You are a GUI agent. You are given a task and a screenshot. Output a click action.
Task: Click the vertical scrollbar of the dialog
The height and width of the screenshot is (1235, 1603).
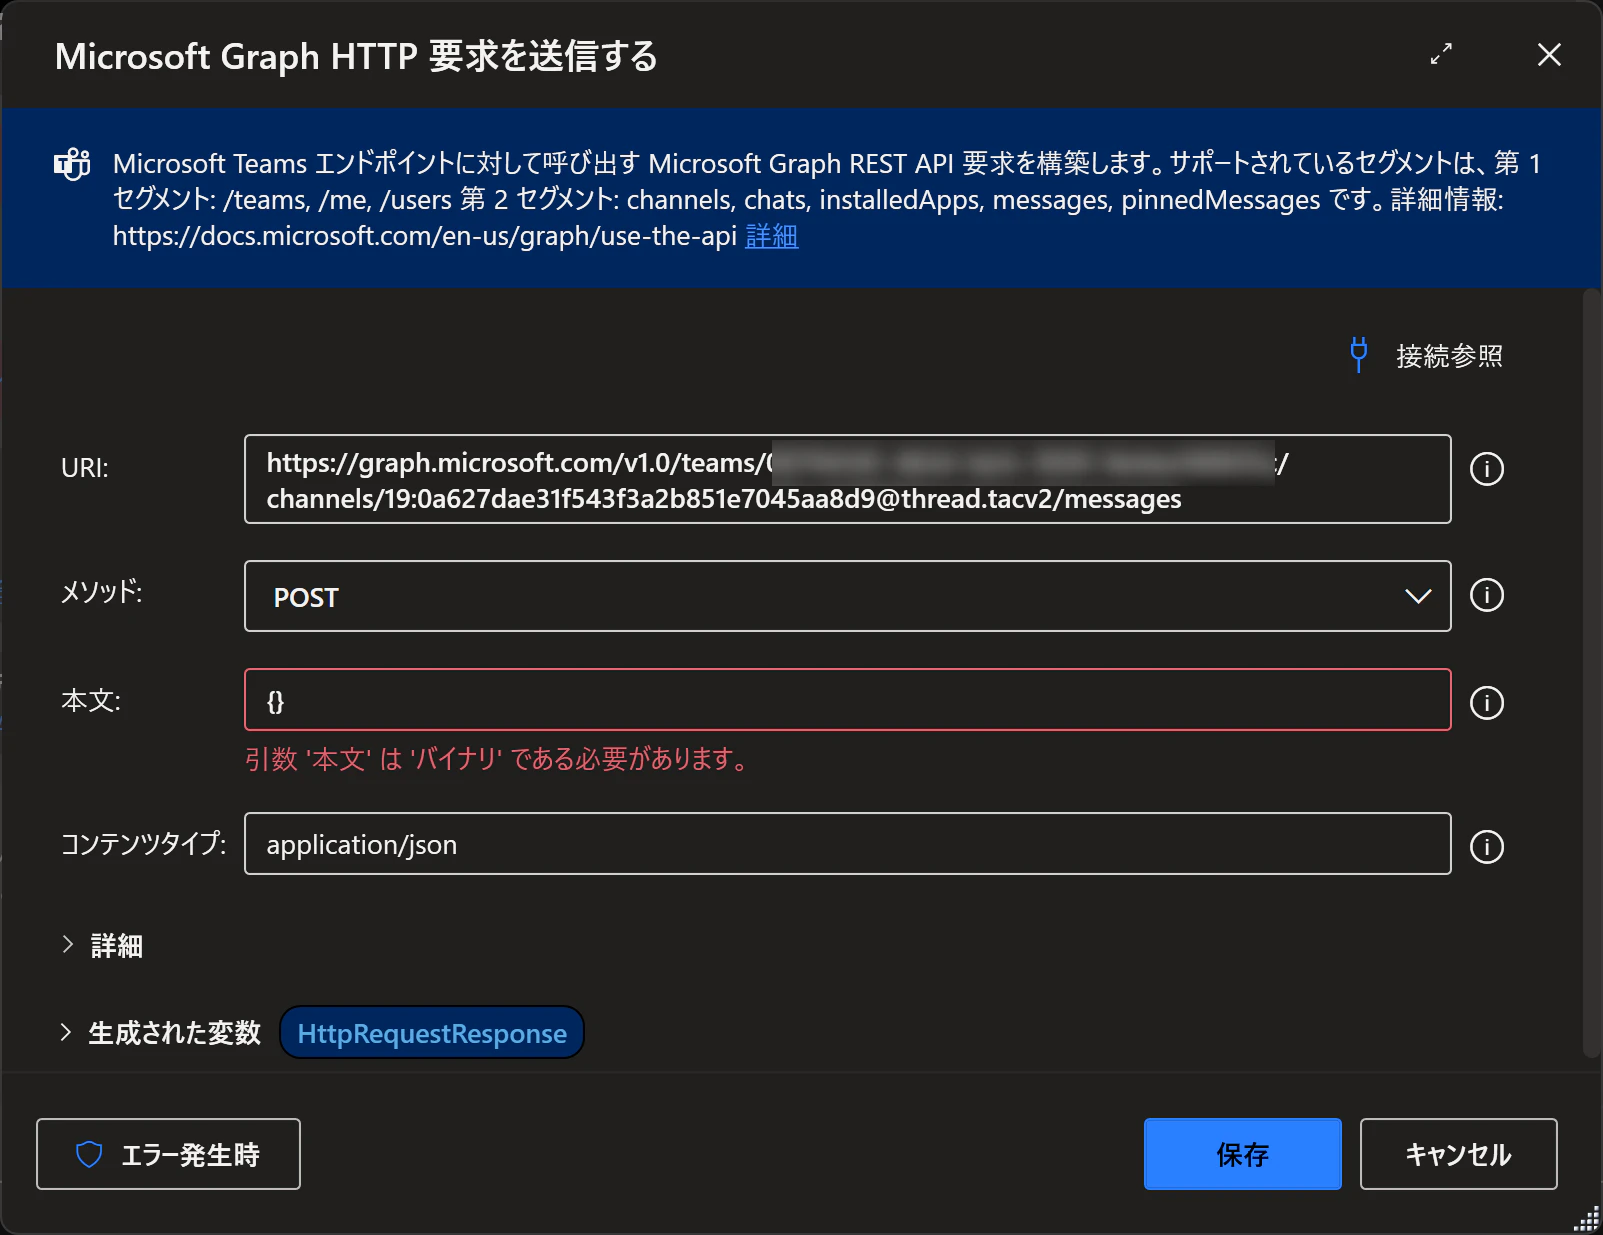1591,673
